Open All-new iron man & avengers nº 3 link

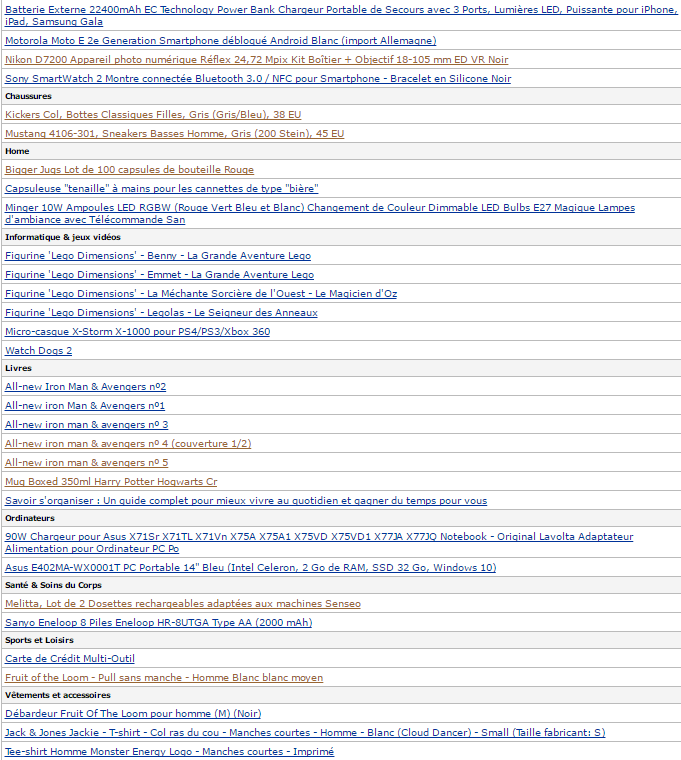[86, 425]
